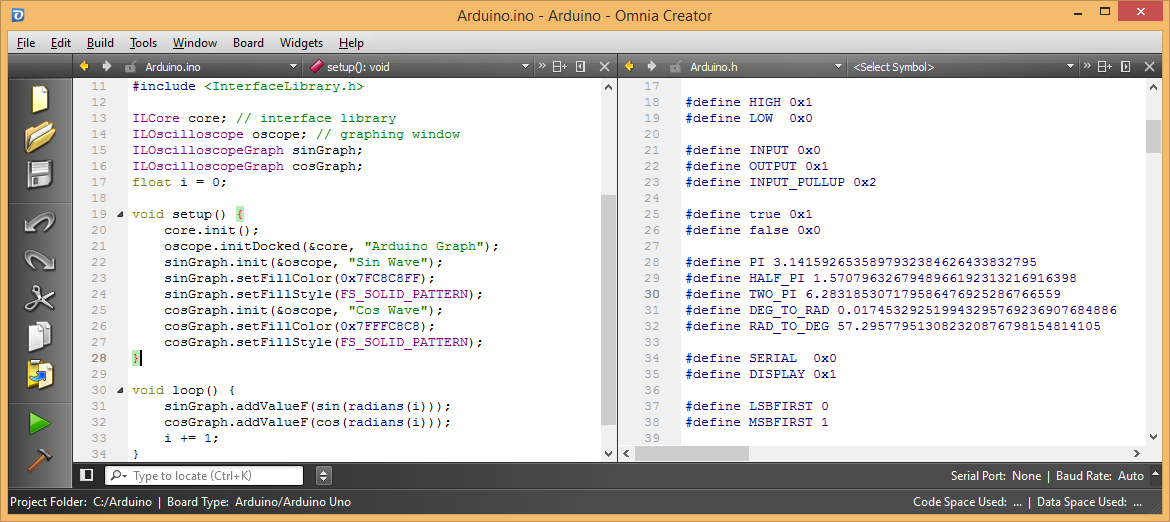Open the Board menu
The width and height of the screenshot is (1170, 522).
point(248,43)
